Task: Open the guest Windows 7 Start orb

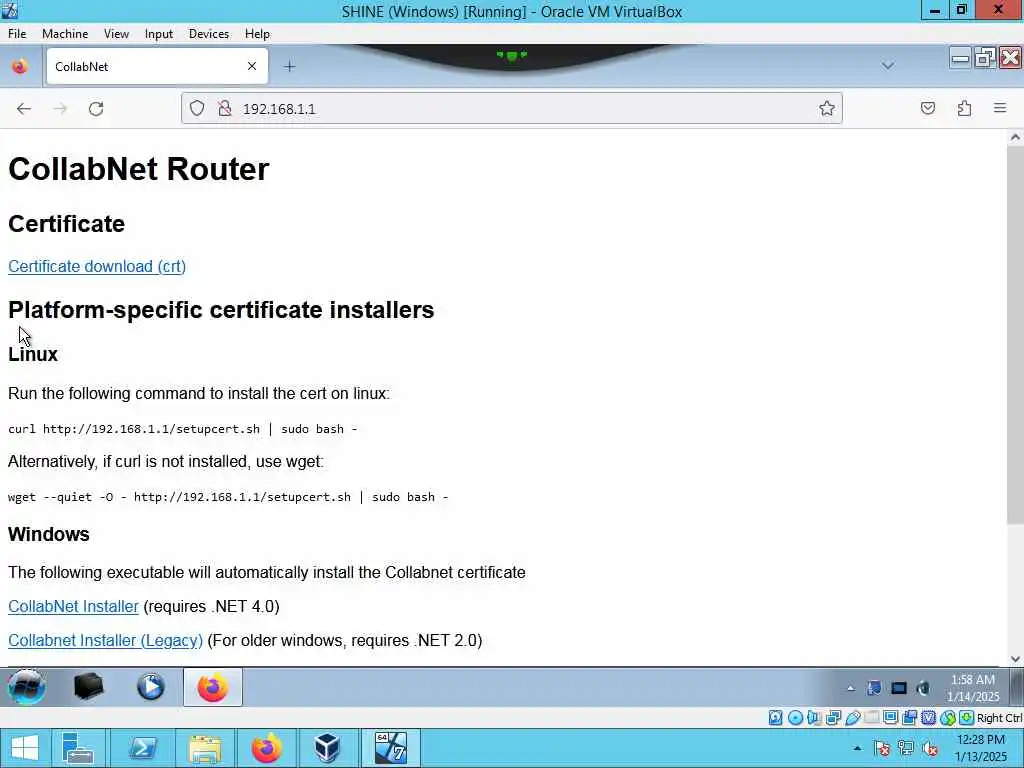Action: coord(27,687)
